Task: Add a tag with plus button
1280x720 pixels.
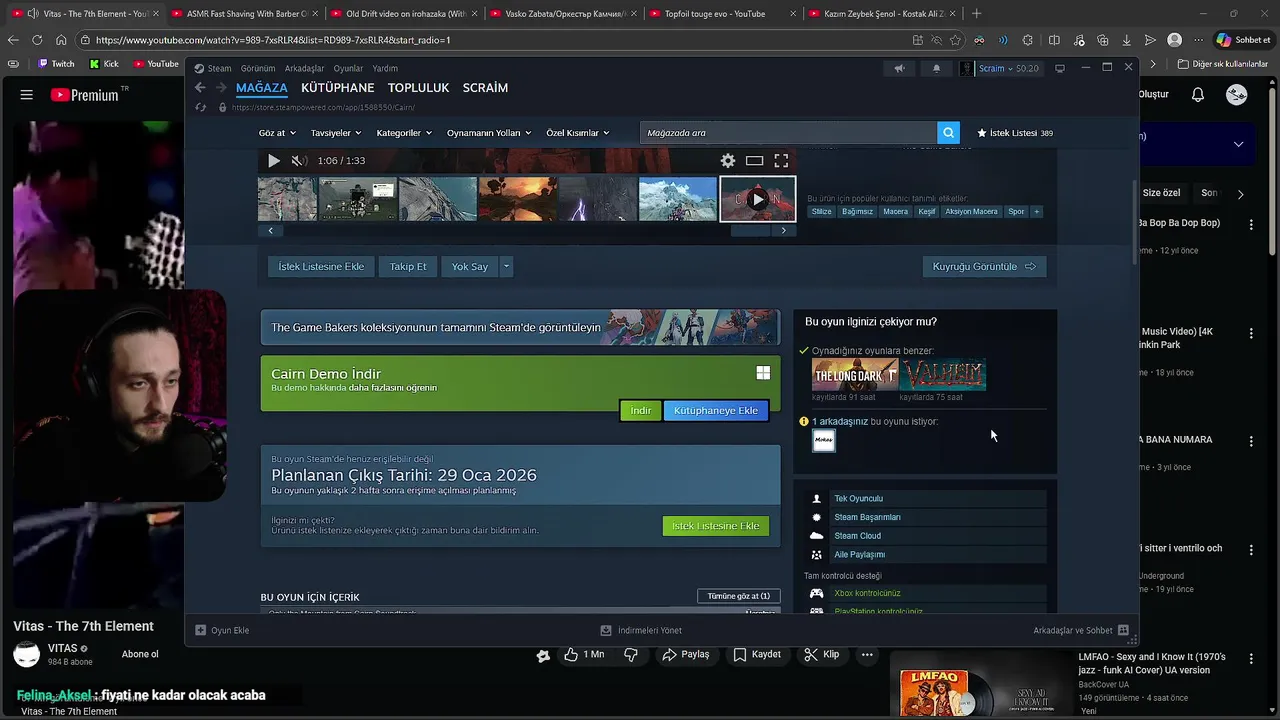Action: click(1037, 212)
